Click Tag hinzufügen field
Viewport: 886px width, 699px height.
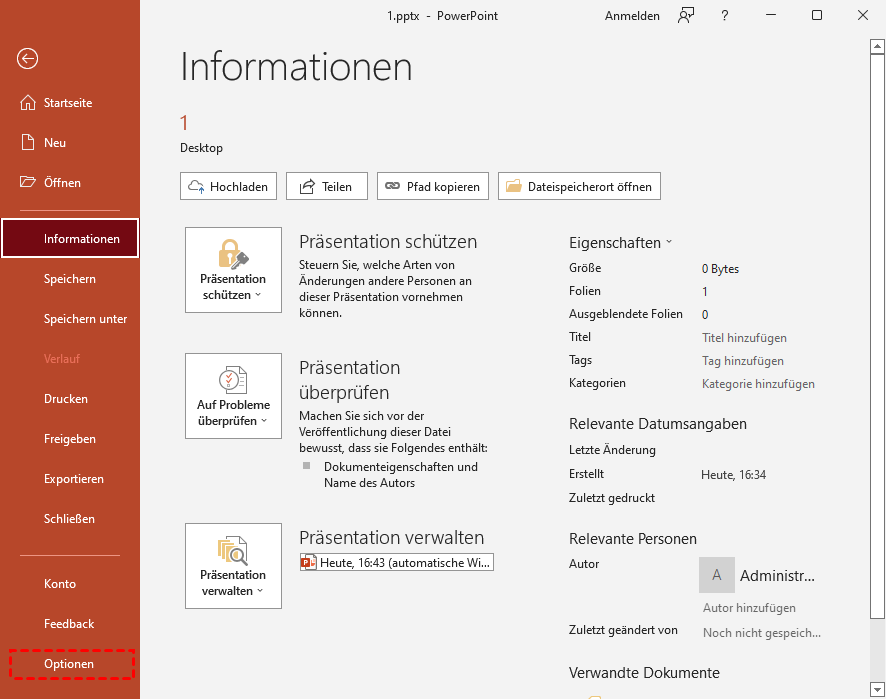[x=742, y=361]
